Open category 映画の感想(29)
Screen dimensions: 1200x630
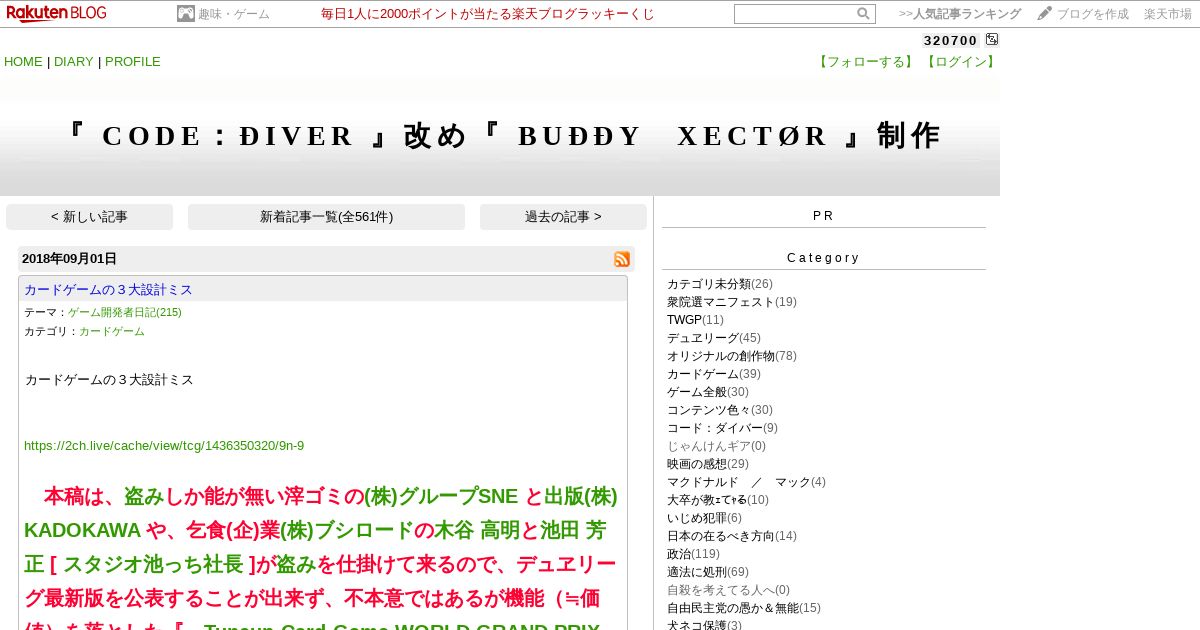[708, 464]
